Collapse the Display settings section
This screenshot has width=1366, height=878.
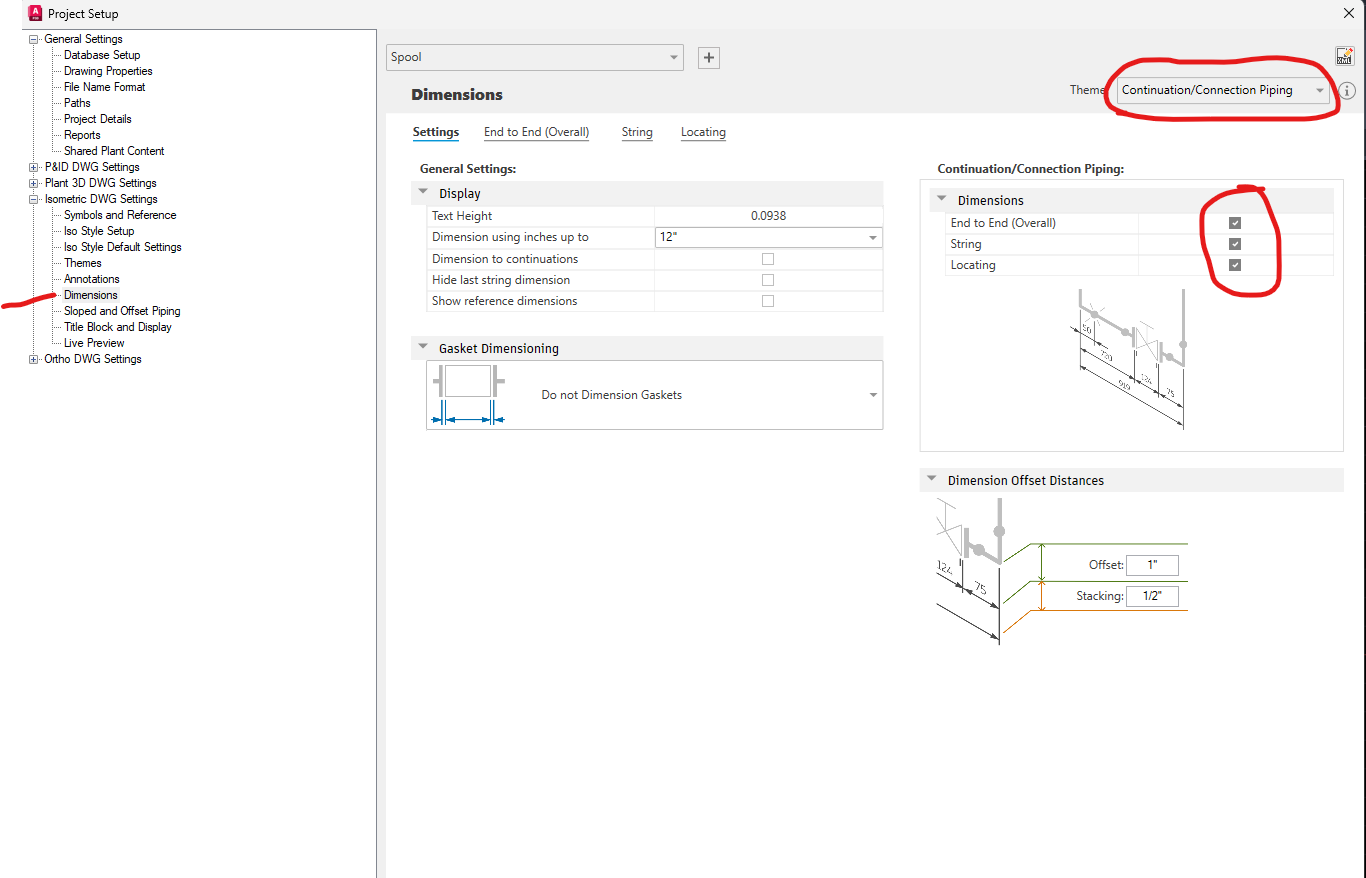click(422, 192)
